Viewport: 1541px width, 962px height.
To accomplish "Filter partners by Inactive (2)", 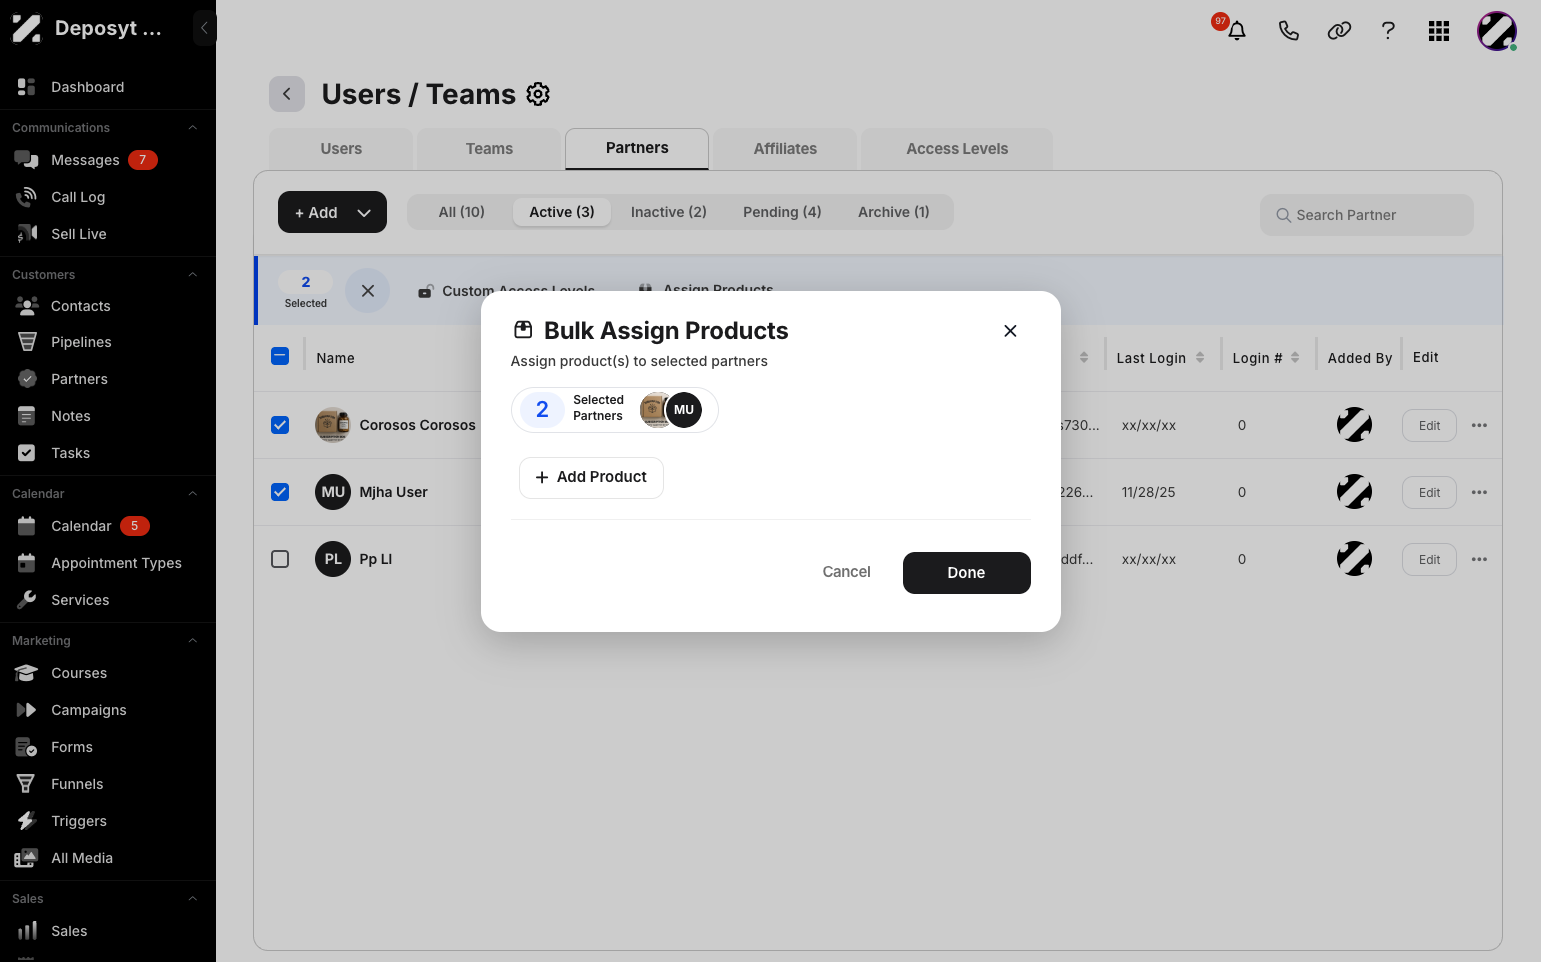I will pos(668,212).
